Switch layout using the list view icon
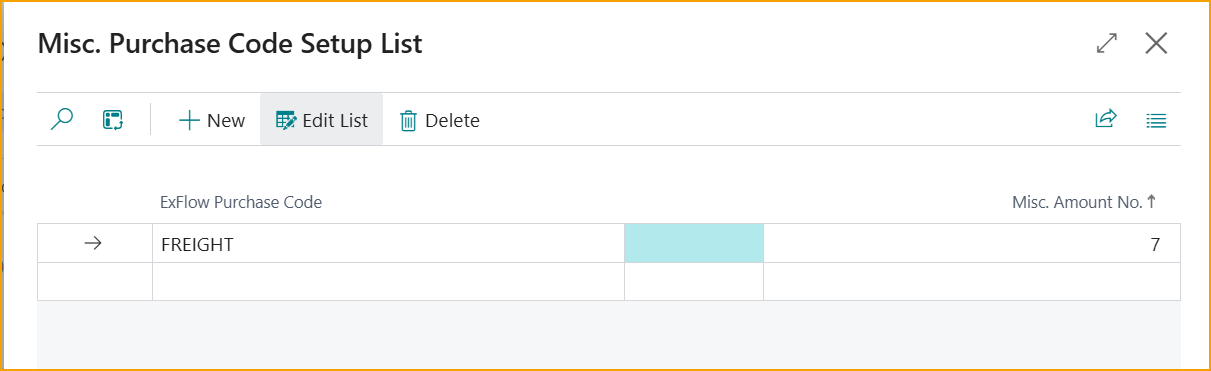The height and width of the screenshot is (371, 1211). coord(1156,120)
